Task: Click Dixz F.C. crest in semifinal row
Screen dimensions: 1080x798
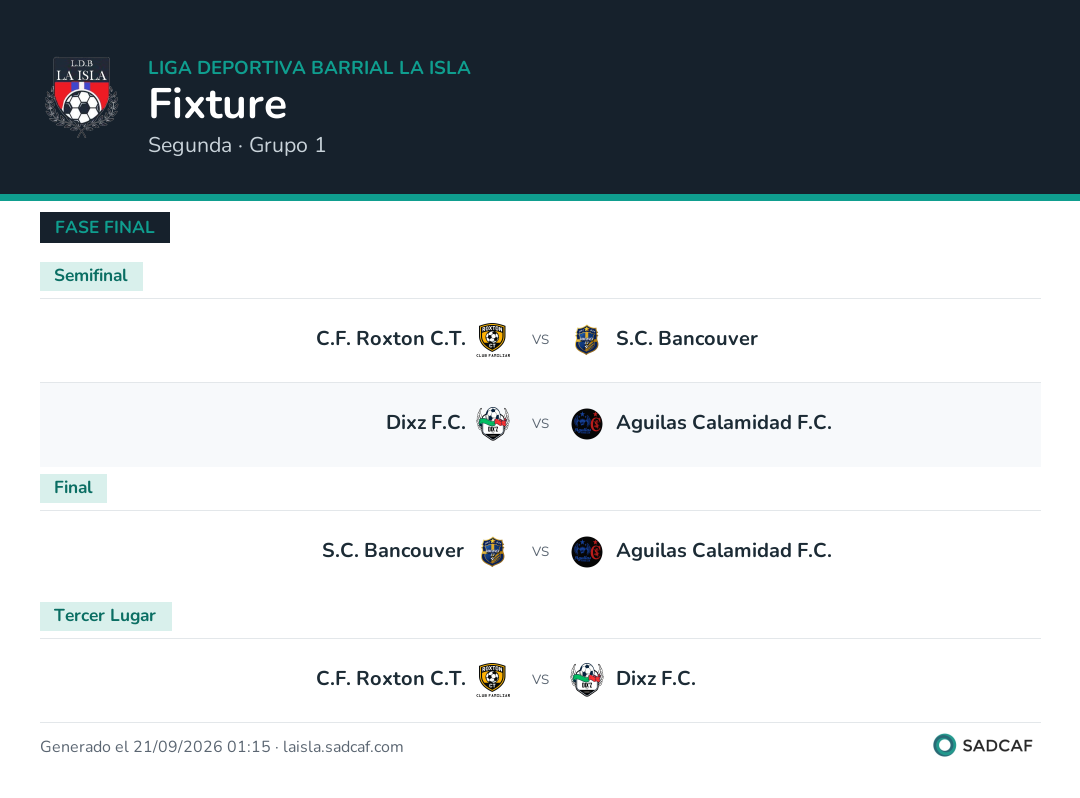Action: click(492, 424)
